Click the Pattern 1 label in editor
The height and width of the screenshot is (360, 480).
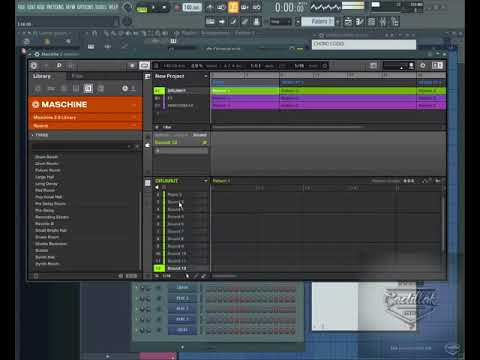coord(221,181)
